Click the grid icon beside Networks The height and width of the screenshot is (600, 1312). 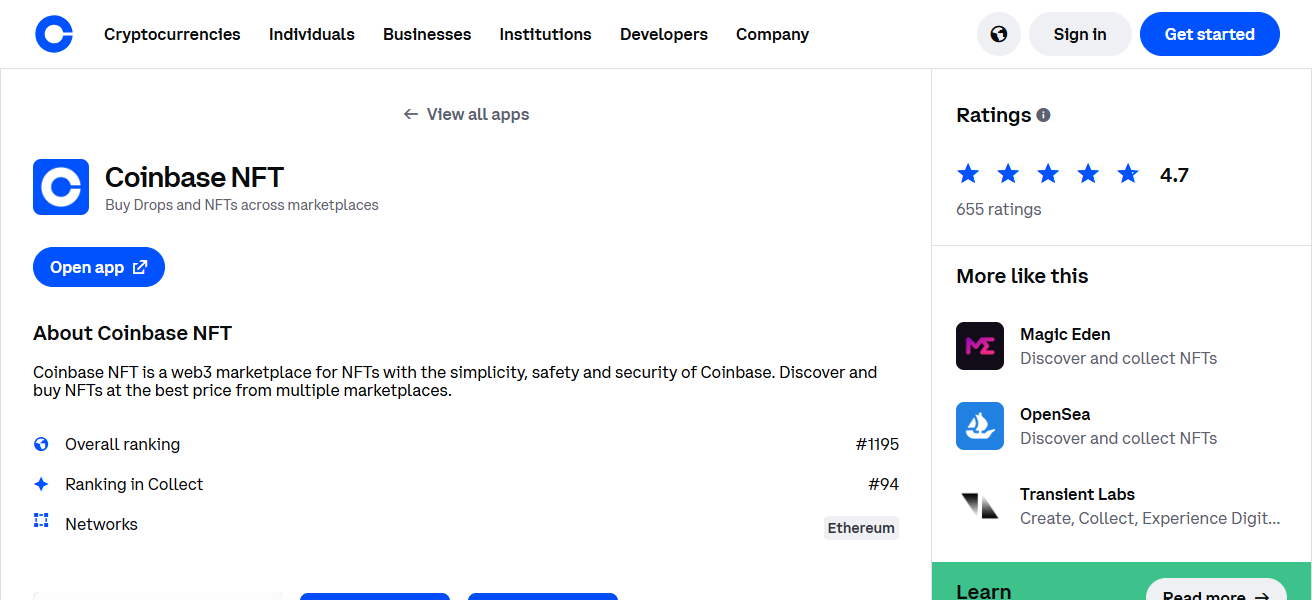click(x=40, y=523)
